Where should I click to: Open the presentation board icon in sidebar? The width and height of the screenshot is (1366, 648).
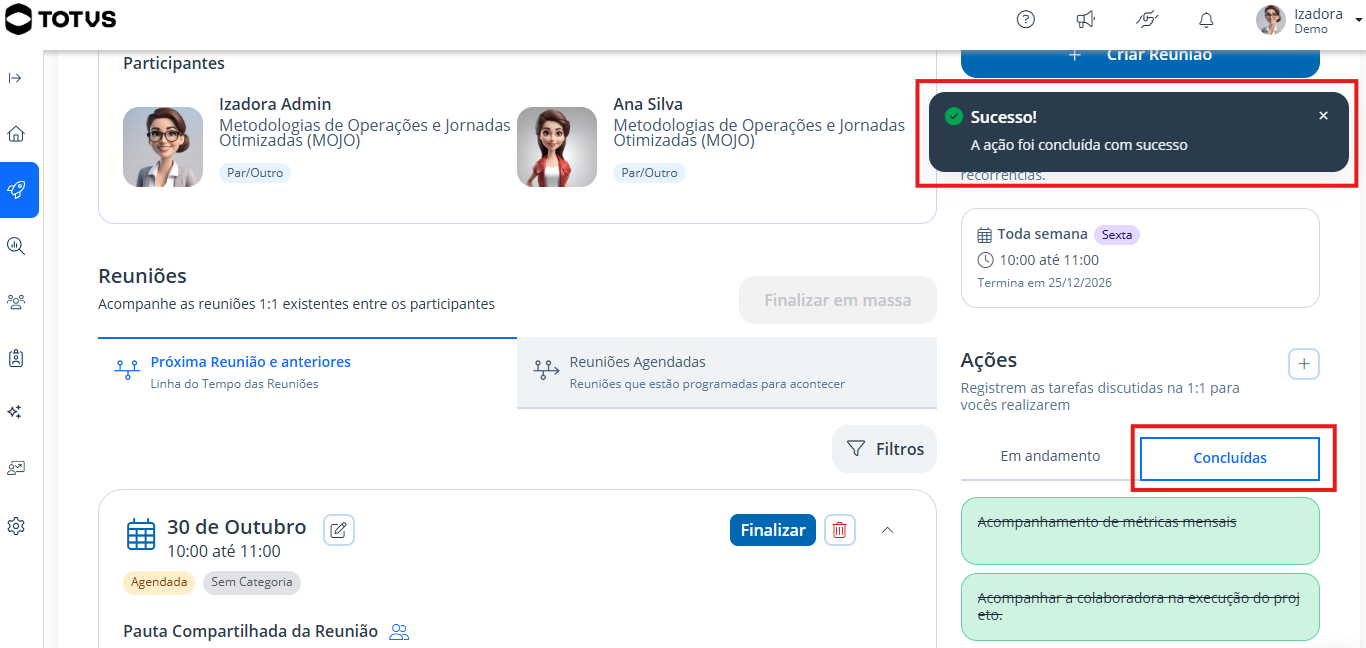(x=15, y=468)
